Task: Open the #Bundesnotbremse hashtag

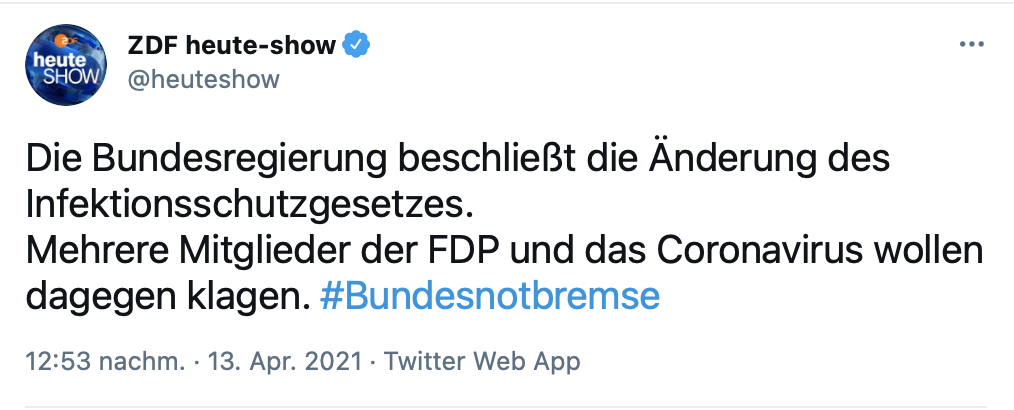Action: tap(490, 297)
